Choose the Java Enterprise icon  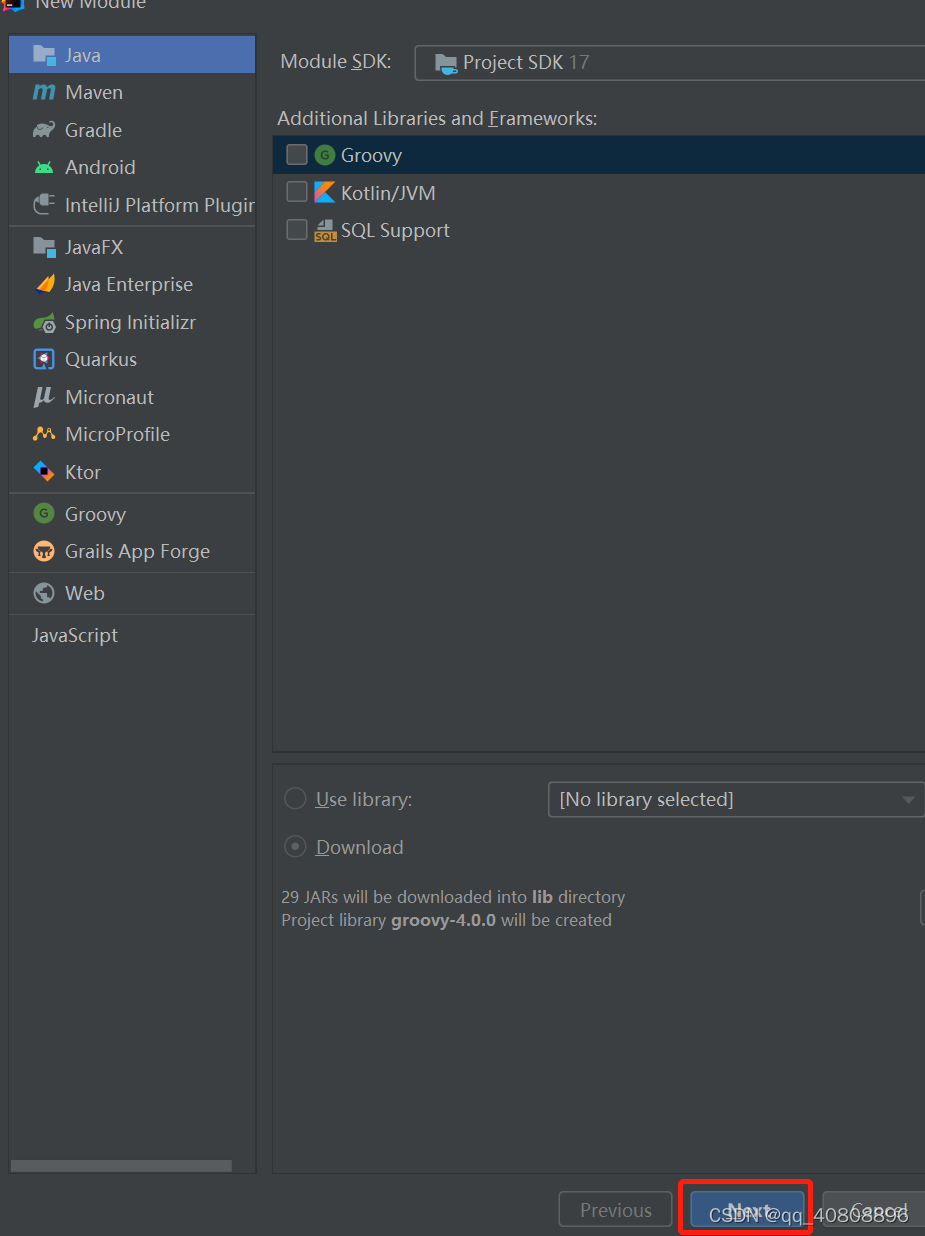[x=44, y=284]
